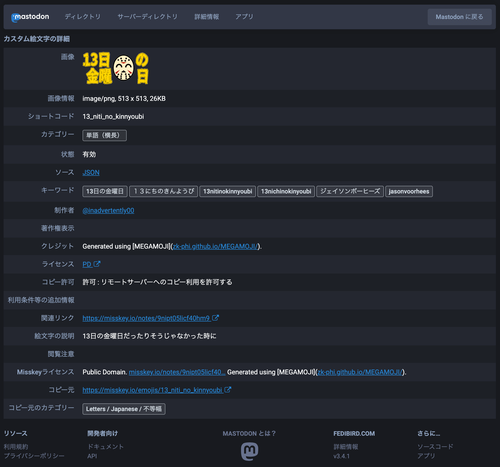This screenshot has height=467, width=500.
Task: Select shortcode text 13_niti_no_kinnyoubi
Action: point(113,117)
